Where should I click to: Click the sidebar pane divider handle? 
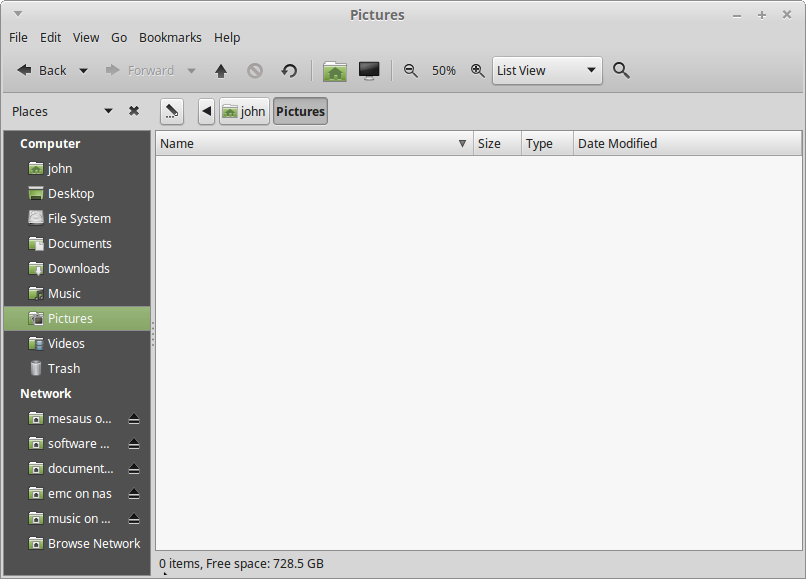point(153,334)
